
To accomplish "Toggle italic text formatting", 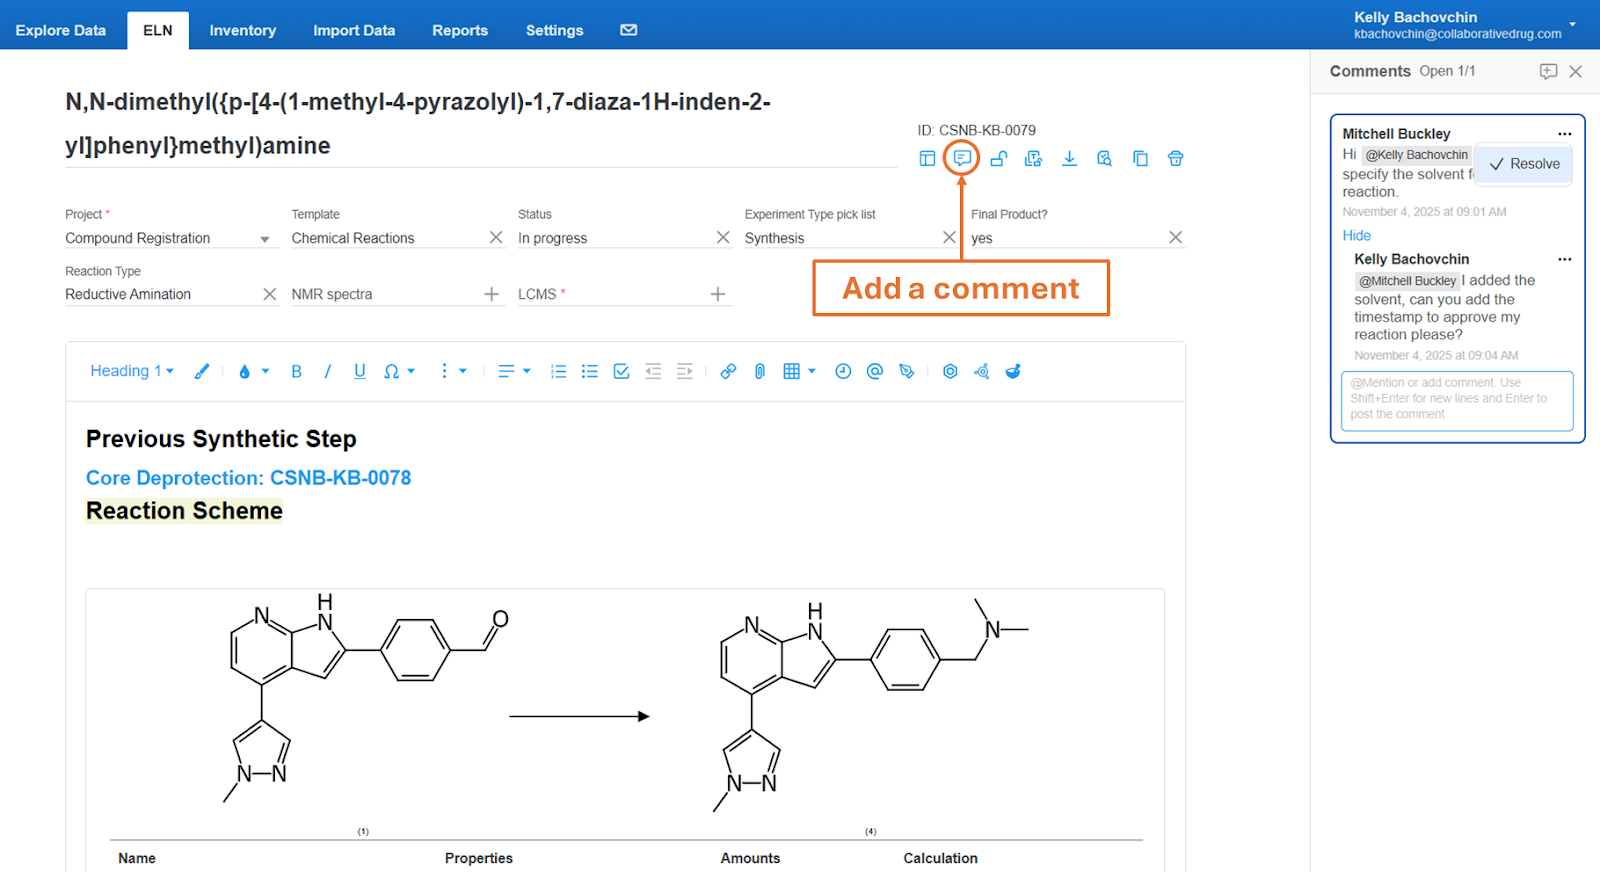I will coord(327,371).
